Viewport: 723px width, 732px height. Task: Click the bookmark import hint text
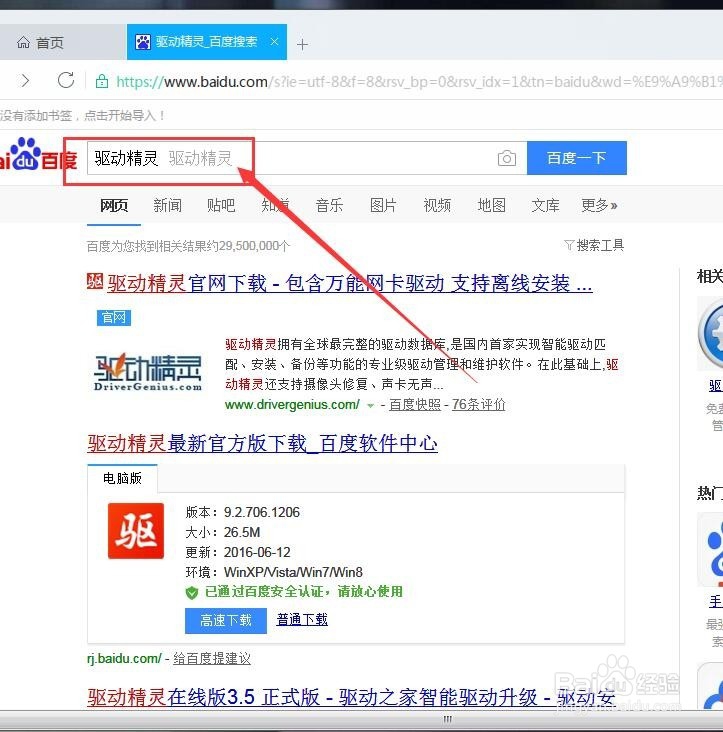[82, 115]
